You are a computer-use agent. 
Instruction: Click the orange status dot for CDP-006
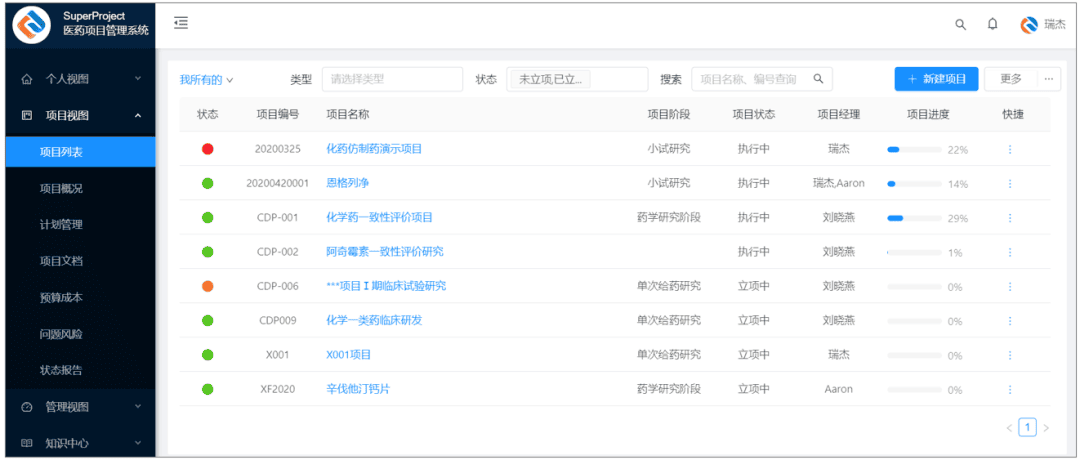207,286
